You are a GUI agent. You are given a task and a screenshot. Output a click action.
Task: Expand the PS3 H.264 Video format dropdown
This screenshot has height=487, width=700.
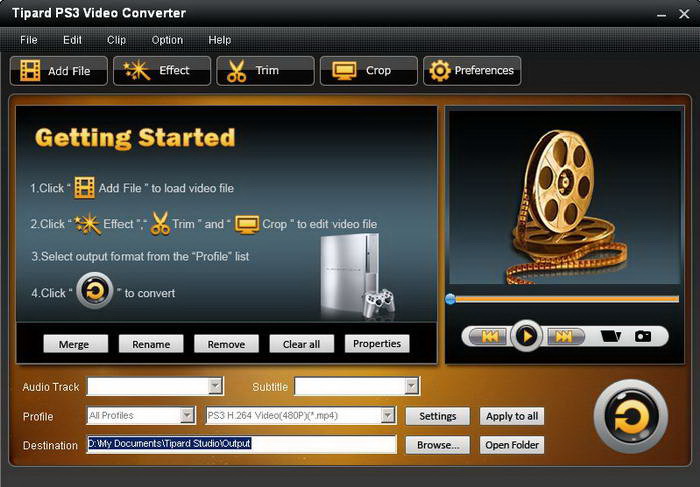(x=388, y=416)
